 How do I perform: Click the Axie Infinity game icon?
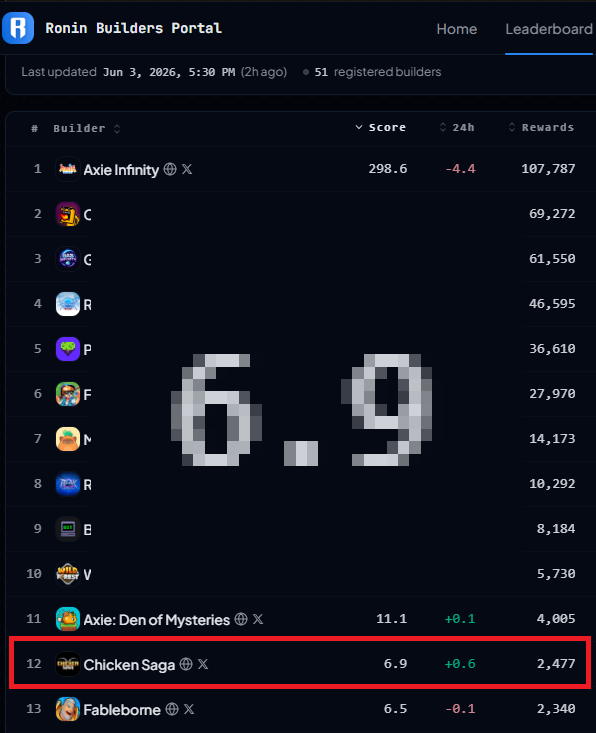click(68, 169)
